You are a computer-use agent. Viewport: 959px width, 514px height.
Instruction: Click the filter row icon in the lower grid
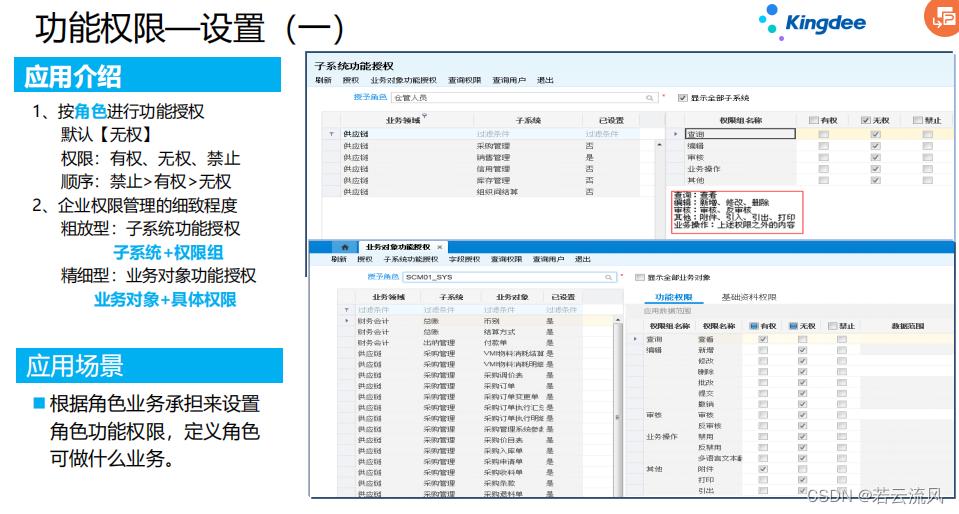pyautogui.click(x=347, y=310)
